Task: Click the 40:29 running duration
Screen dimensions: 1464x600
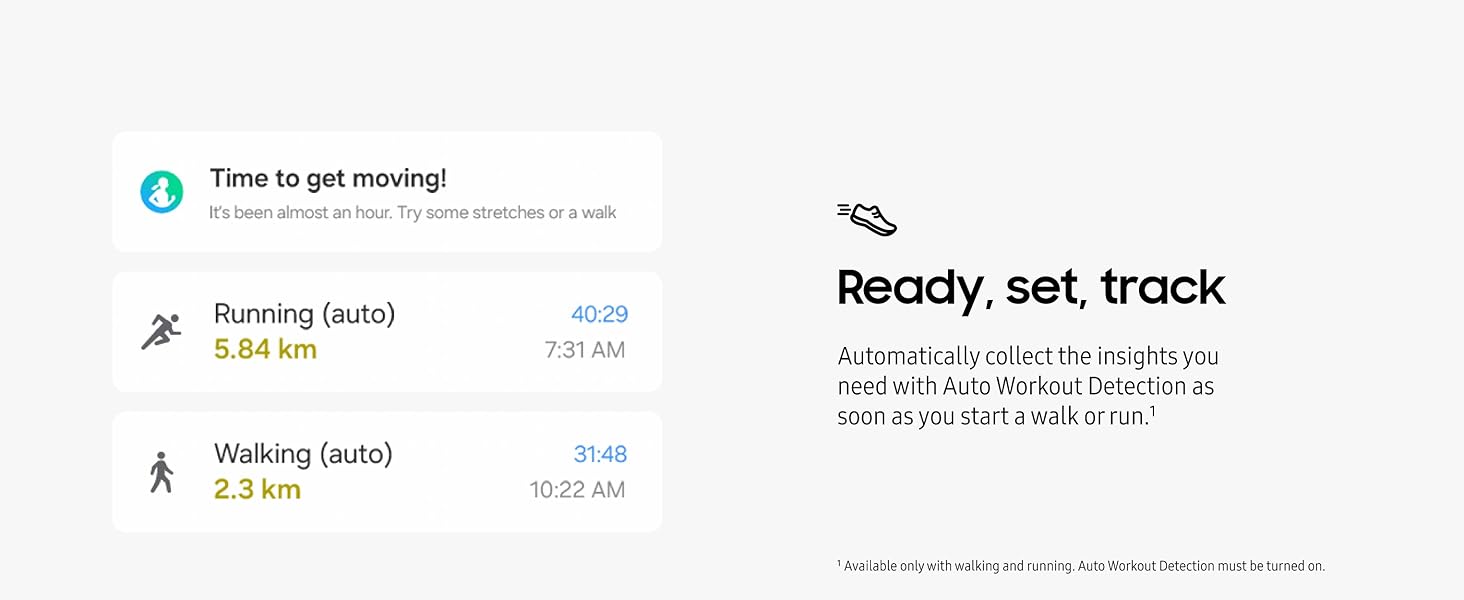Action: 599,314
